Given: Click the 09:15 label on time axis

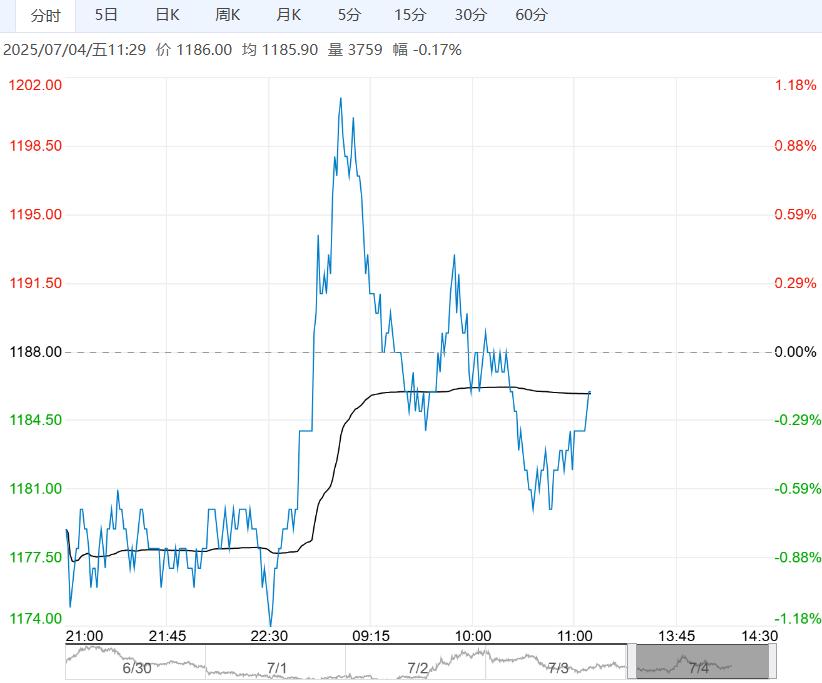Looking at the screenshot, I should [370, 636].
